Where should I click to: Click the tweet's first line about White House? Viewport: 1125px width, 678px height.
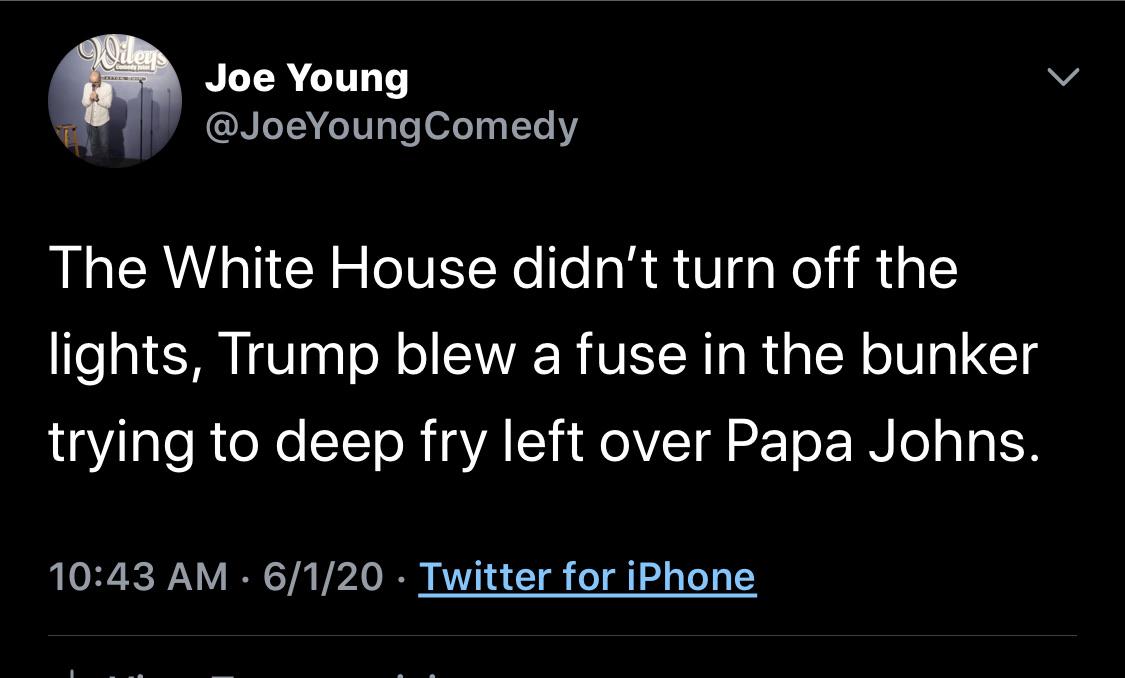pos(503,269)
